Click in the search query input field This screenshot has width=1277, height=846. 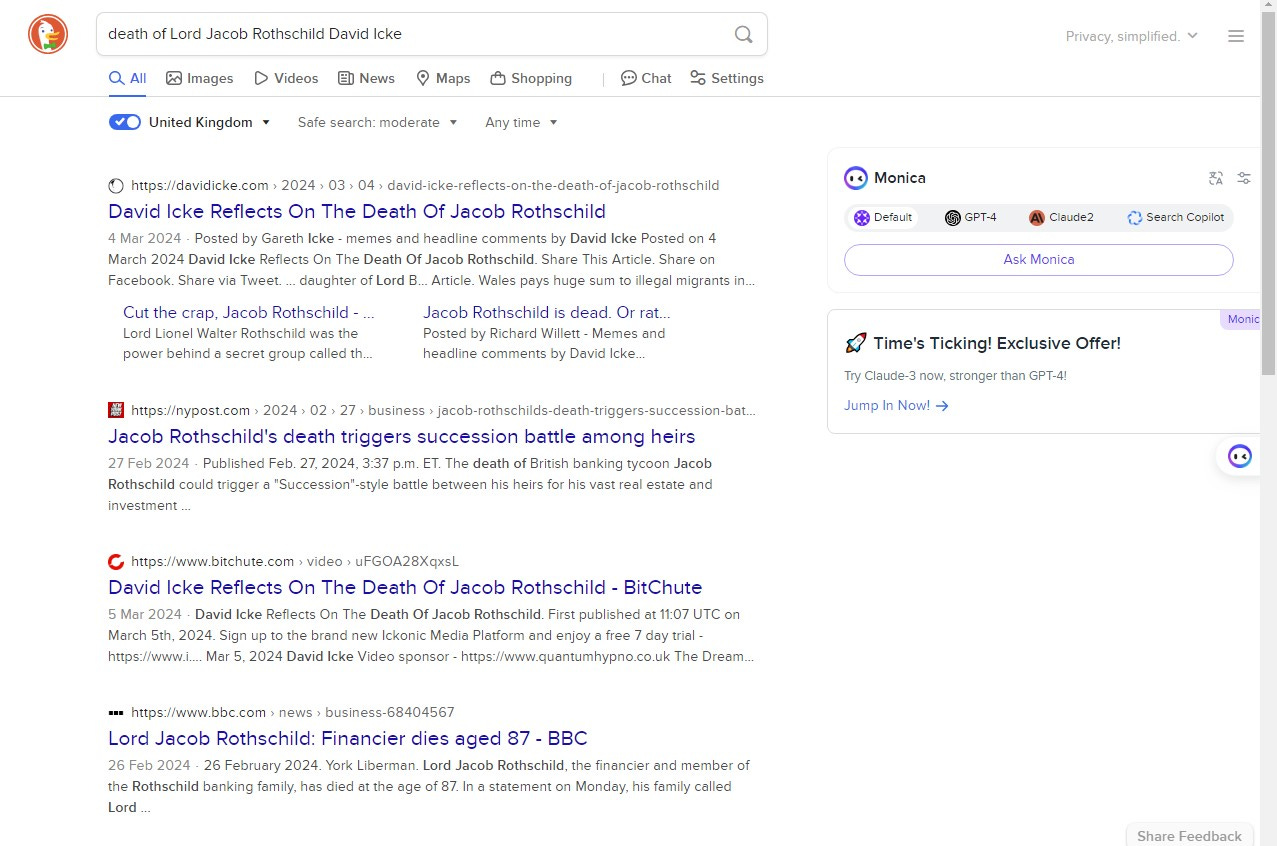click(x=415, y=34)
